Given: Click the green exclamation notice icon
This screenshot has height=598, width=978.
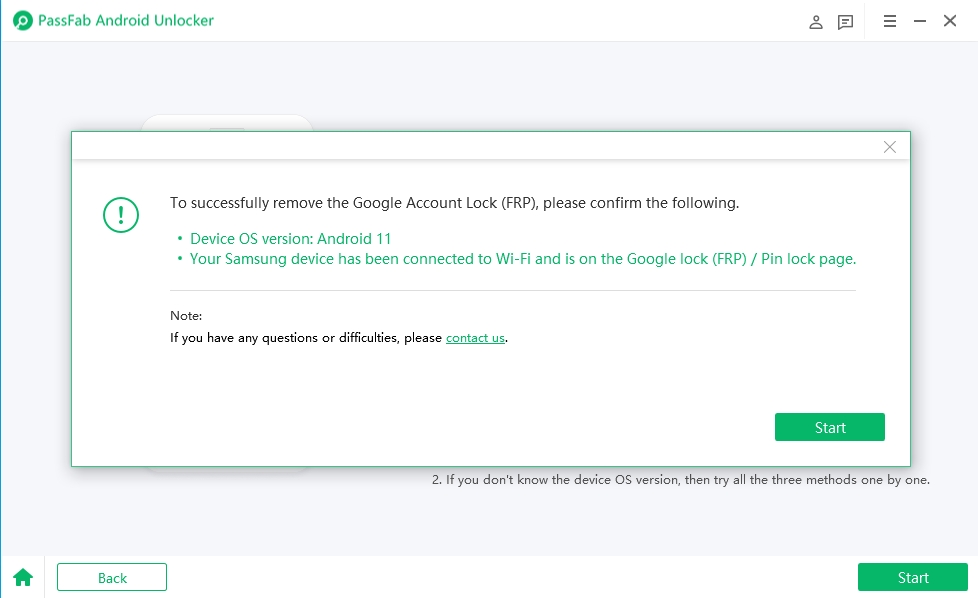Looking at the screenshot, I should point(121,214).
